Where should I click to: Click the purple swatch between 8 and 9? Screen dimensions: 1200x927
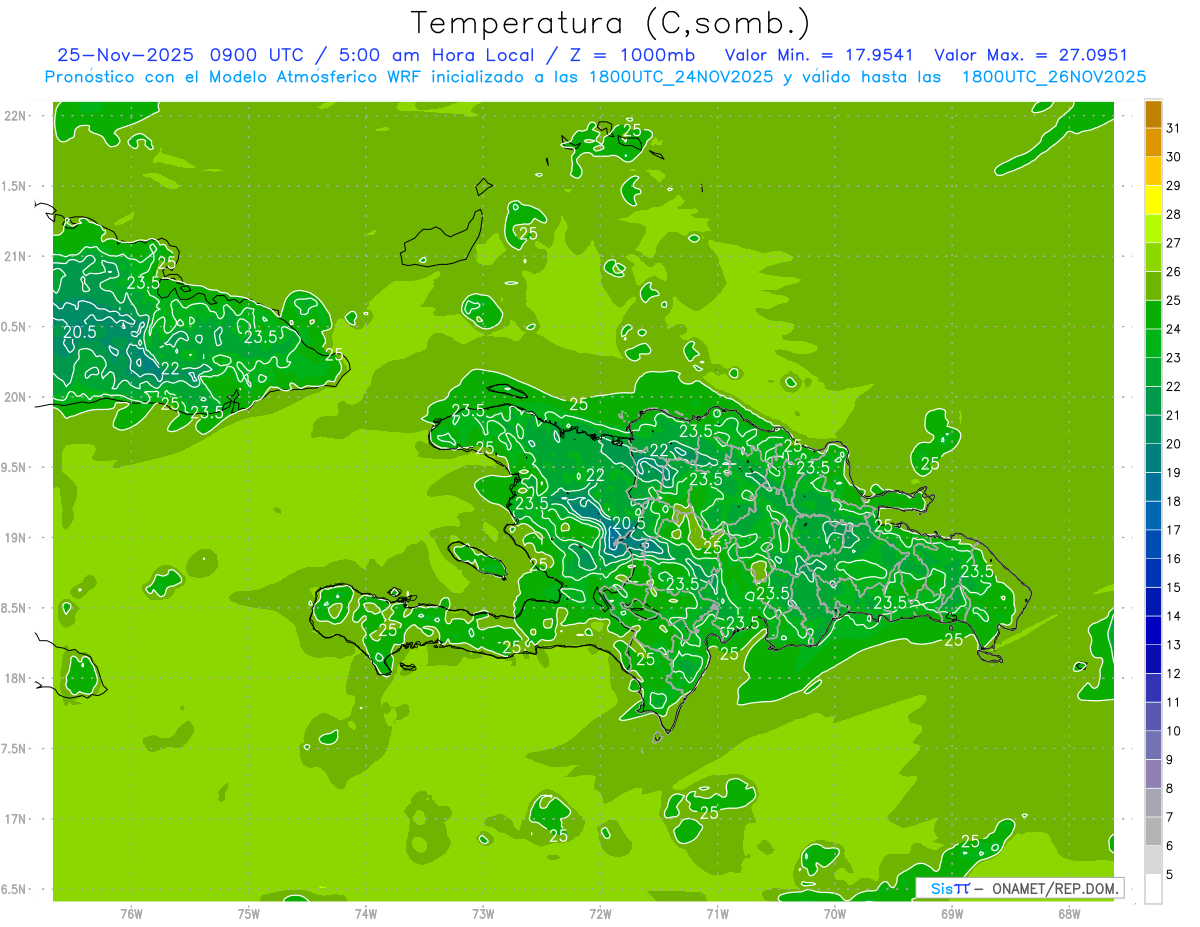pos(1153,774)
